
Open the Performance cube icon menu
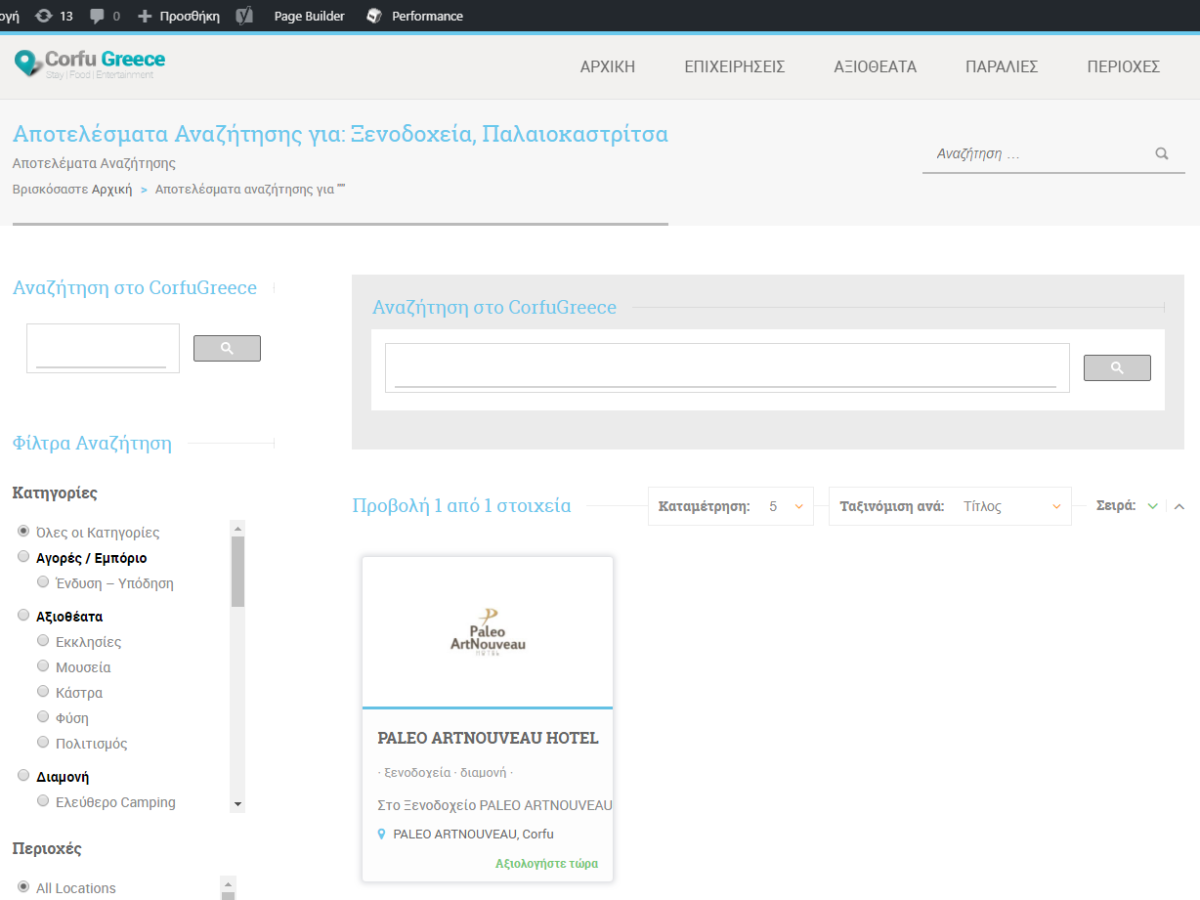(374, 16)
